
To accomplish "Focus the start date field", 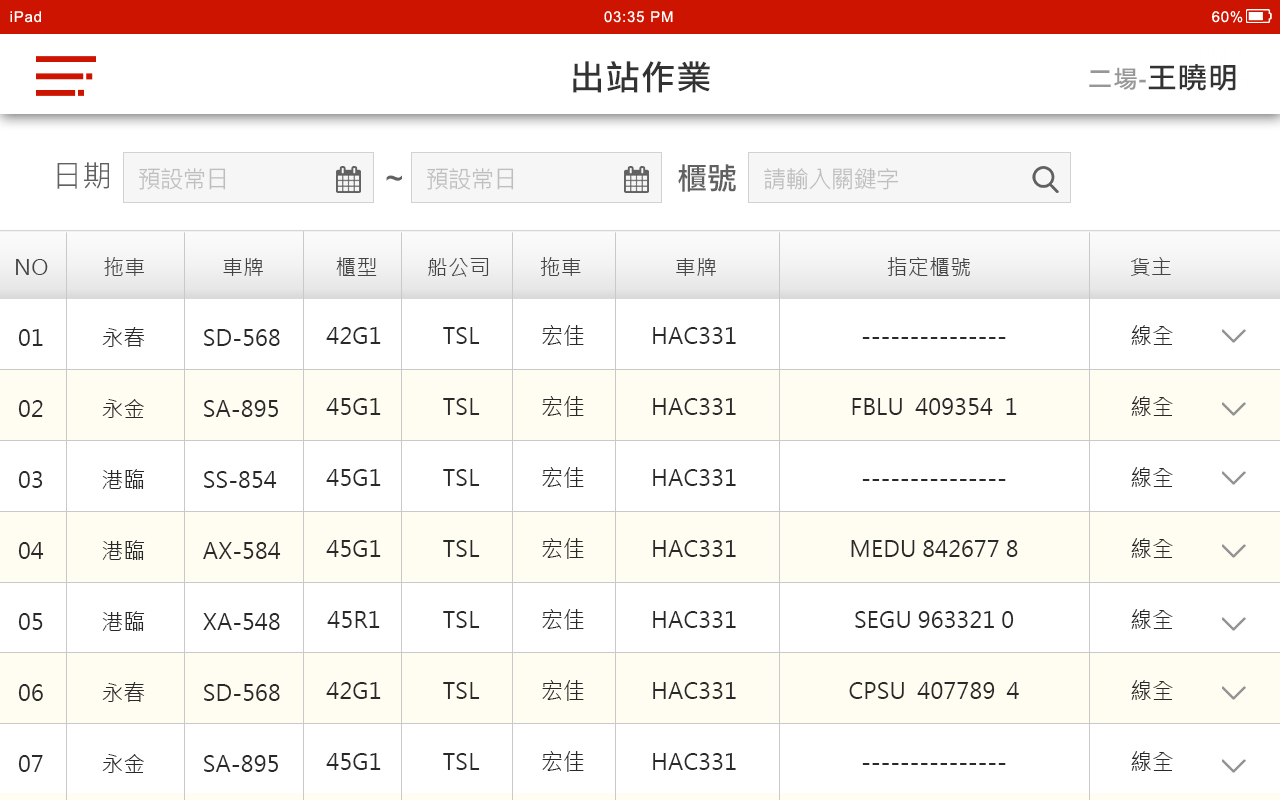I will tap(248, 178).
